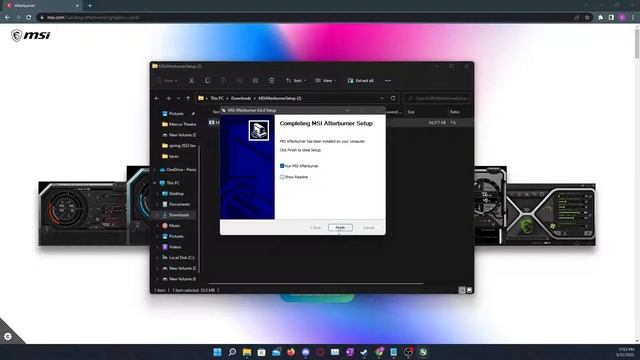Click cookie settings gear on webpage corner
Screen dimensions: 640x360
pos(8,337)
